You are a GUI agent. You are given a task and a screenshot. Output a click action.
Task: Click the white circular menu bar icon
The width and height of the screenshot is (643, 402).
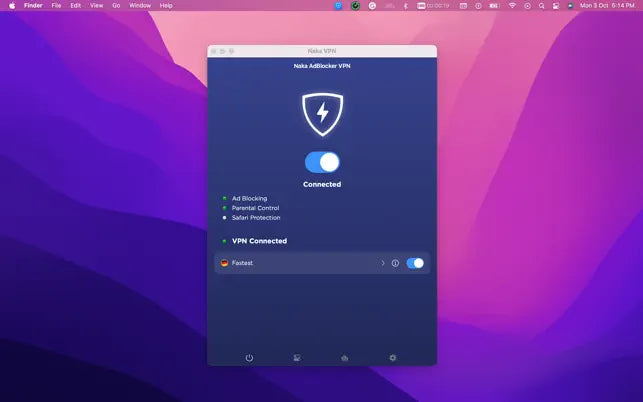click(x=372, y=6)
